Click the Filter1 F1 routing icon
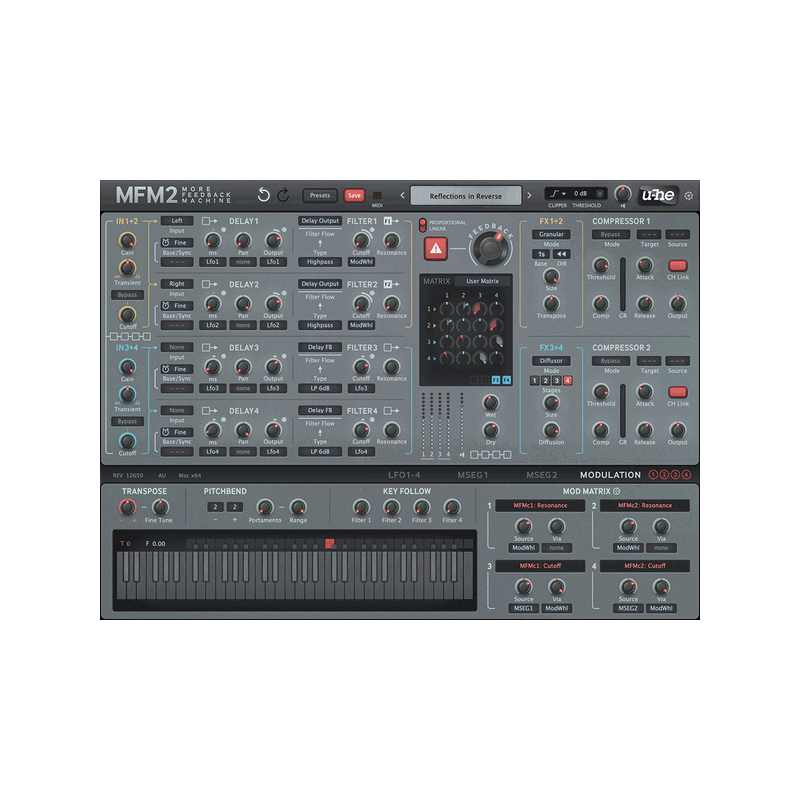Image resolution: width=800 pixels, height=800 pixels. tap(391, 221)
